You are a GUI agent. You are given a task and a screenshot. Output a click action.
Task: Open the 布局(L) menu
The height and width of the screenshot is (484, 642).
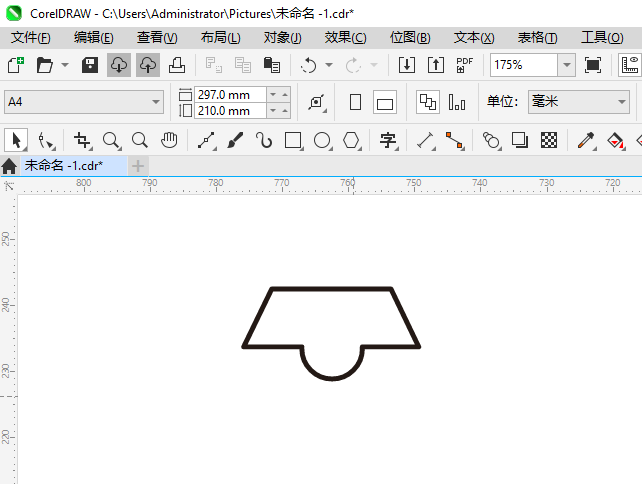pyautogui.click(x=221, y=38)
